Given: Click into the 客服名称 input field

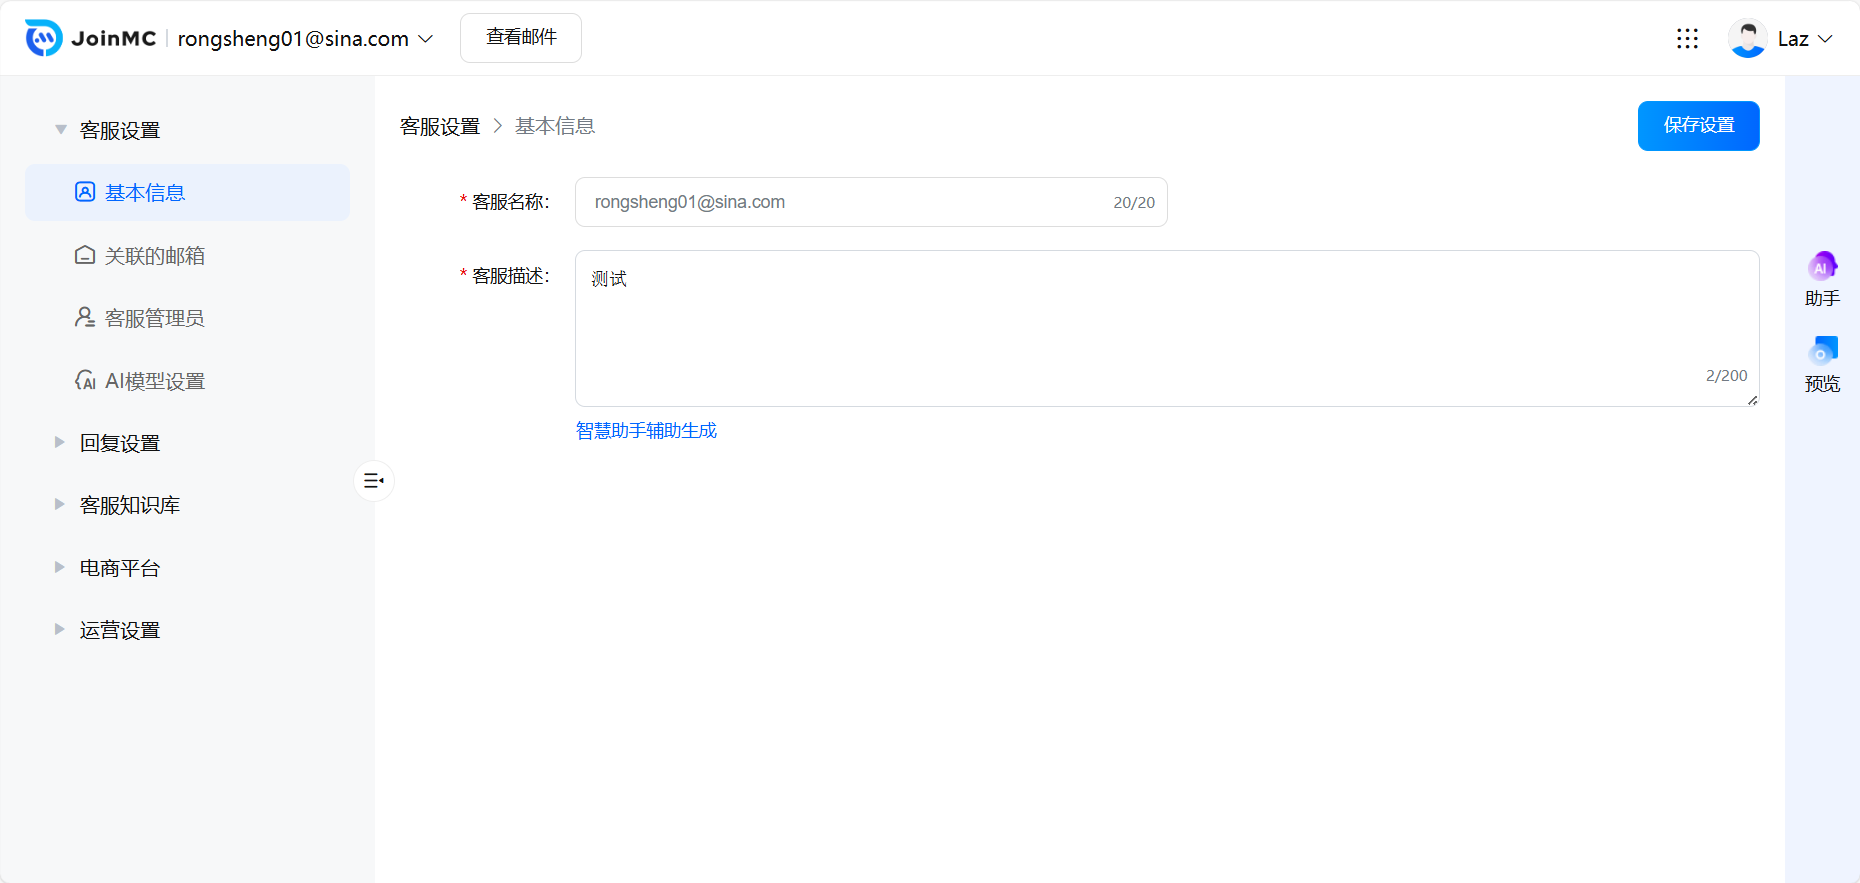Looking at the screenshot, I should pyautogui.click(x=850, y=202).
